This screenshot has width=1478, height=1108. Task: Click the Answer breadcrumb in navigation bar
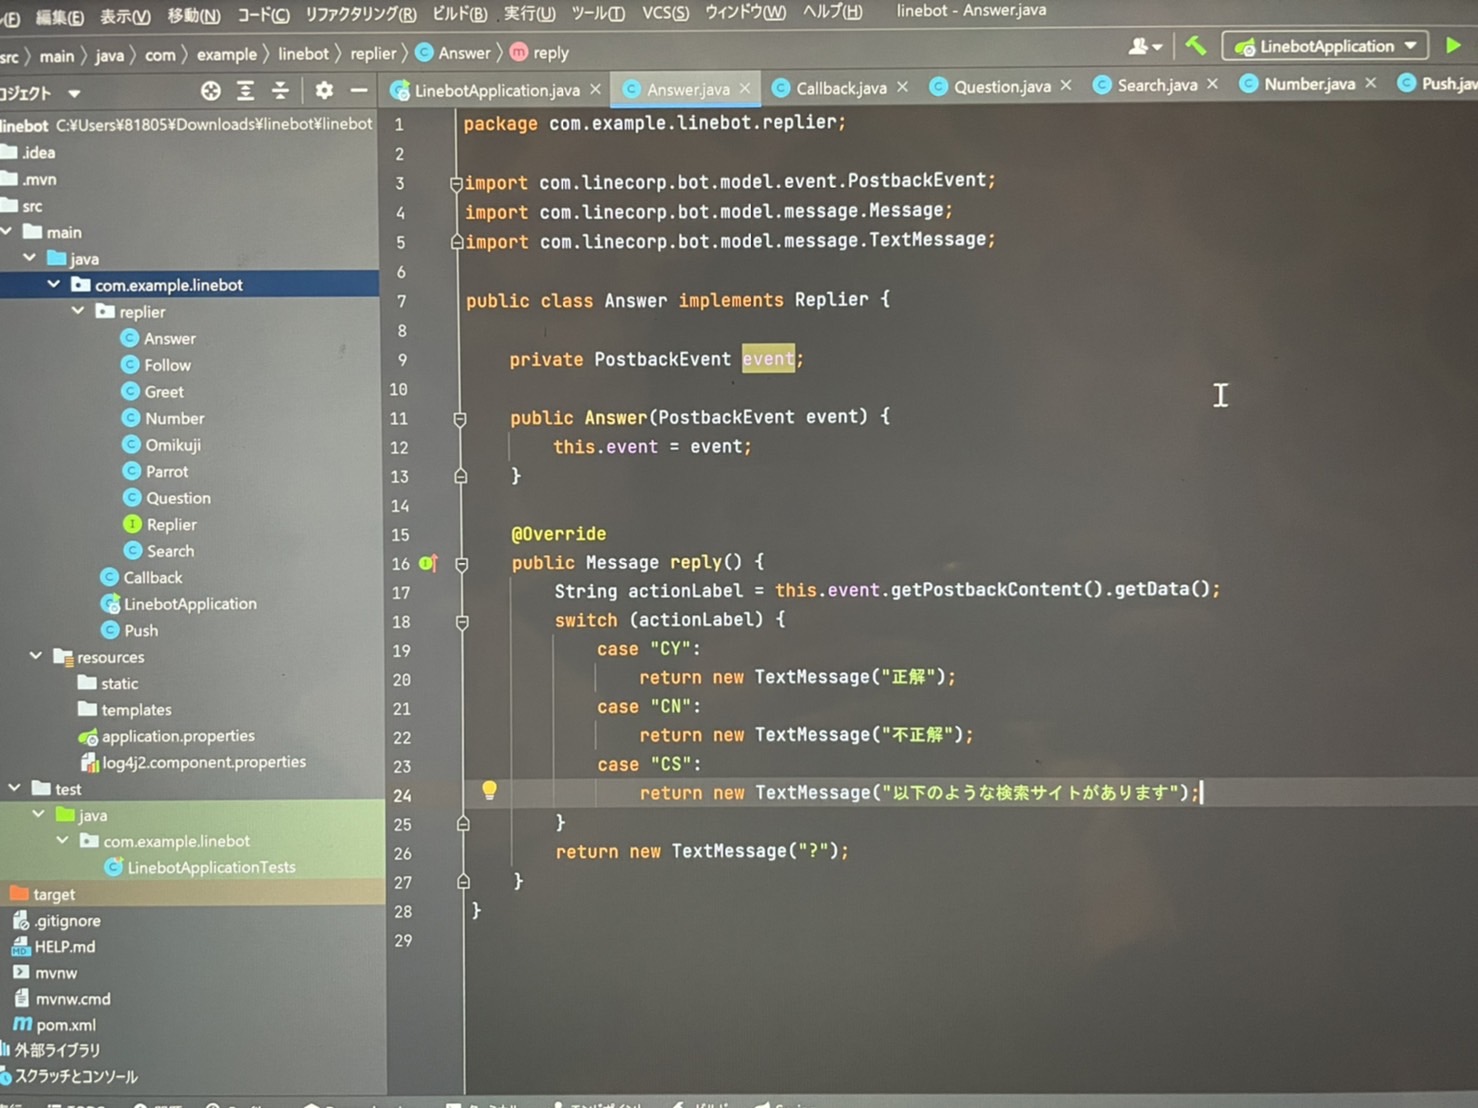[463, 53]
